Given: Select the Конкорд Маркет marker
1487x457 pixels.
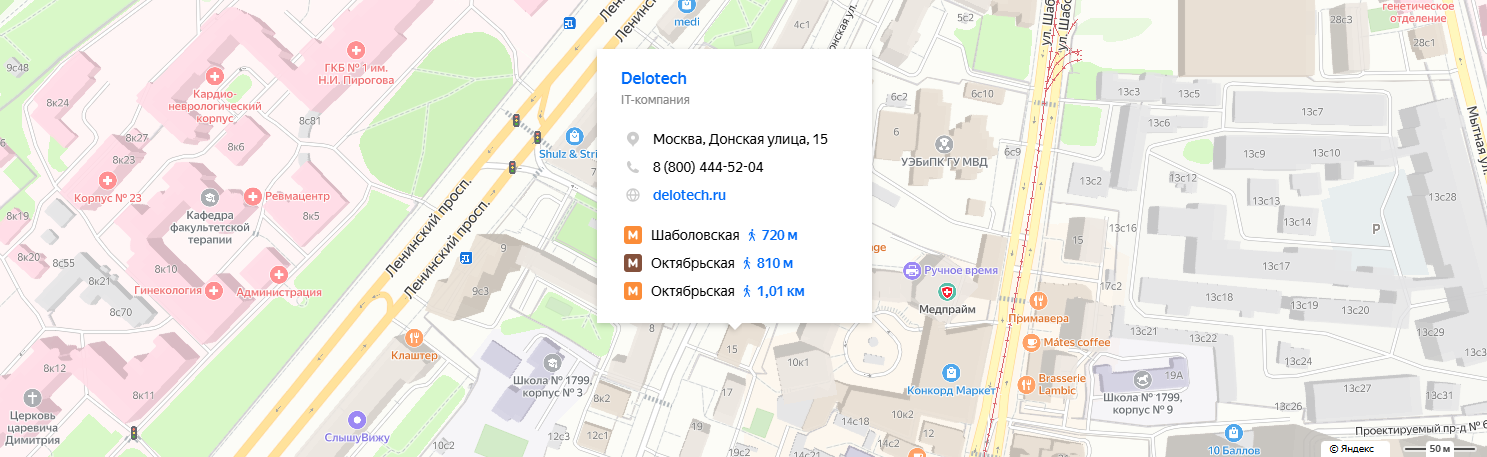Looking at the screenshot, I should pyautogui.click(x=950, y=371).
